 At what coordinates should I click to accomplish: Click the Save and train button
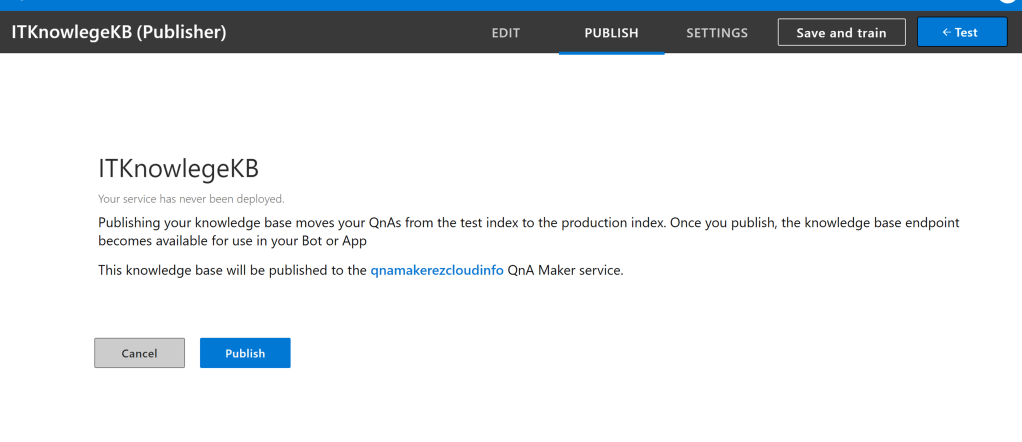[x=841, y=33]
